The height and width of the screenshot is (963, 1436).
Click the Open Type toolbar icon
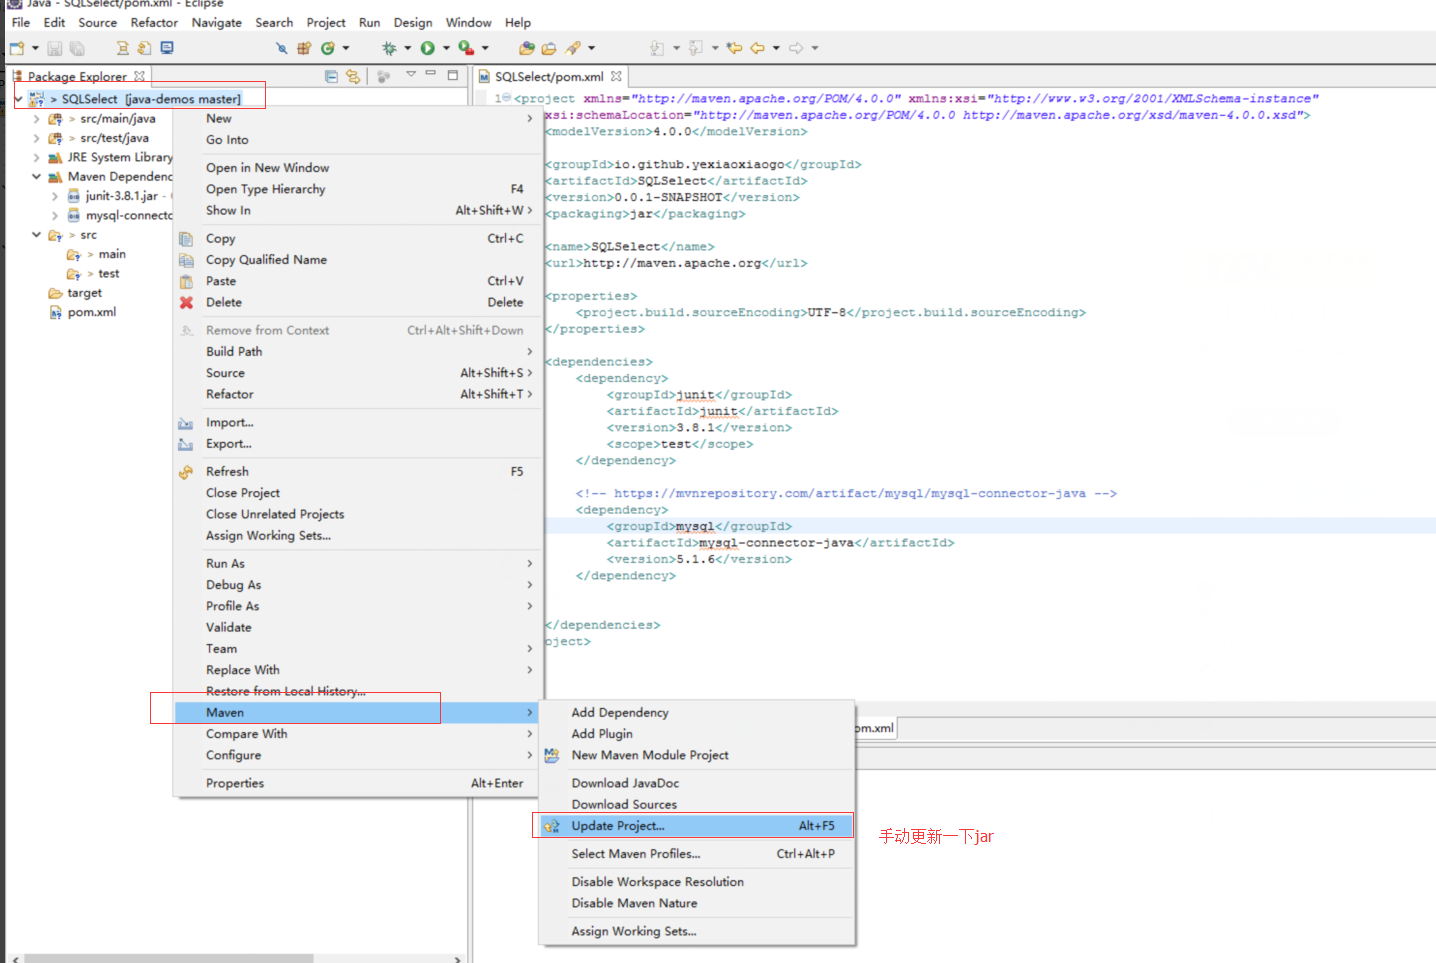point(527,48)
